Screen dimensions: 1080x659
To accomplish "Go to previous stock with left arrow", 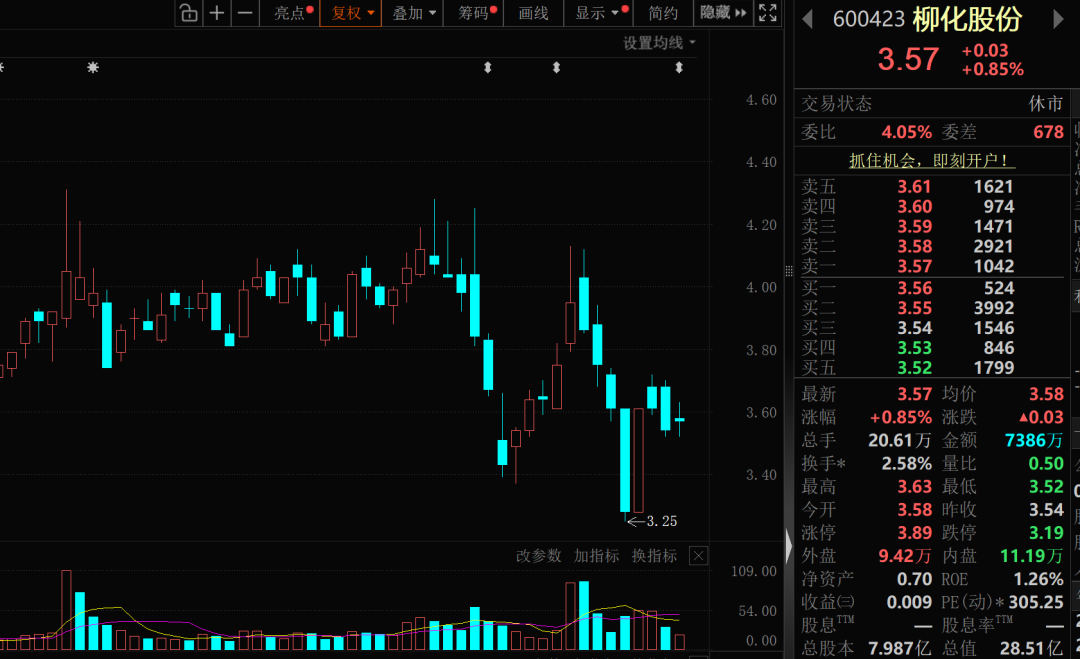I will tap(808, 20).
